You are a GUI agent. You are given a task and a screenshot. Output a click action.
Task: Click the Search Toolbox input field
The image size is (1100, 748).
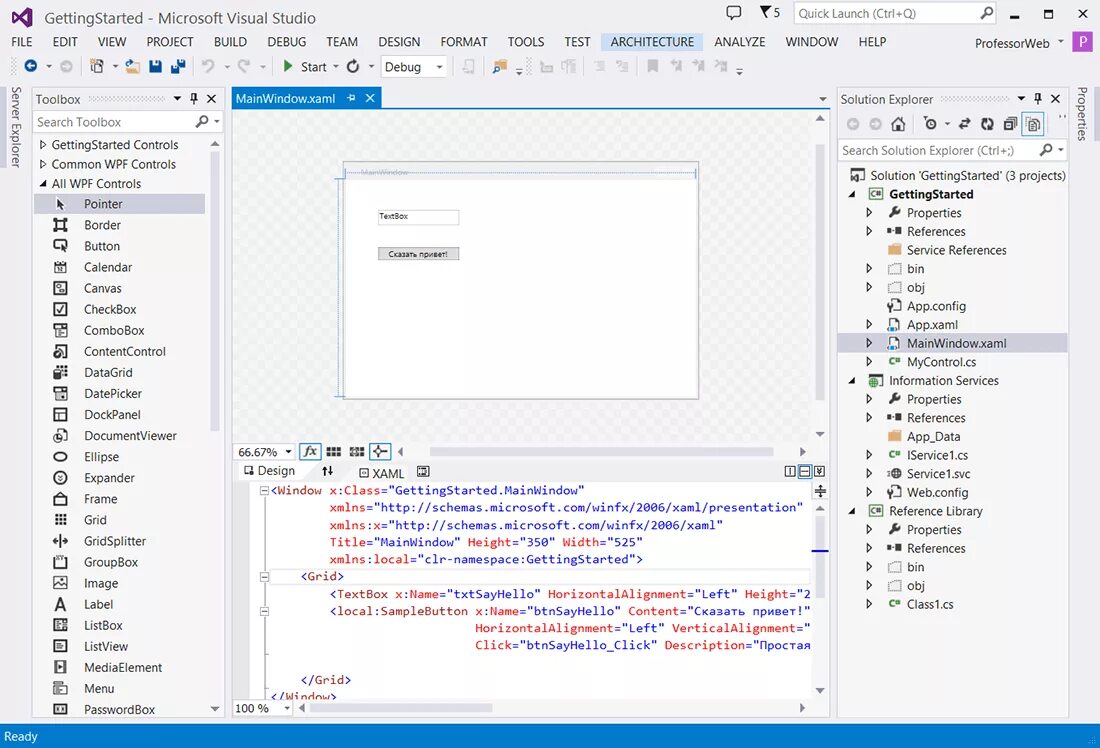coord(127,122)
